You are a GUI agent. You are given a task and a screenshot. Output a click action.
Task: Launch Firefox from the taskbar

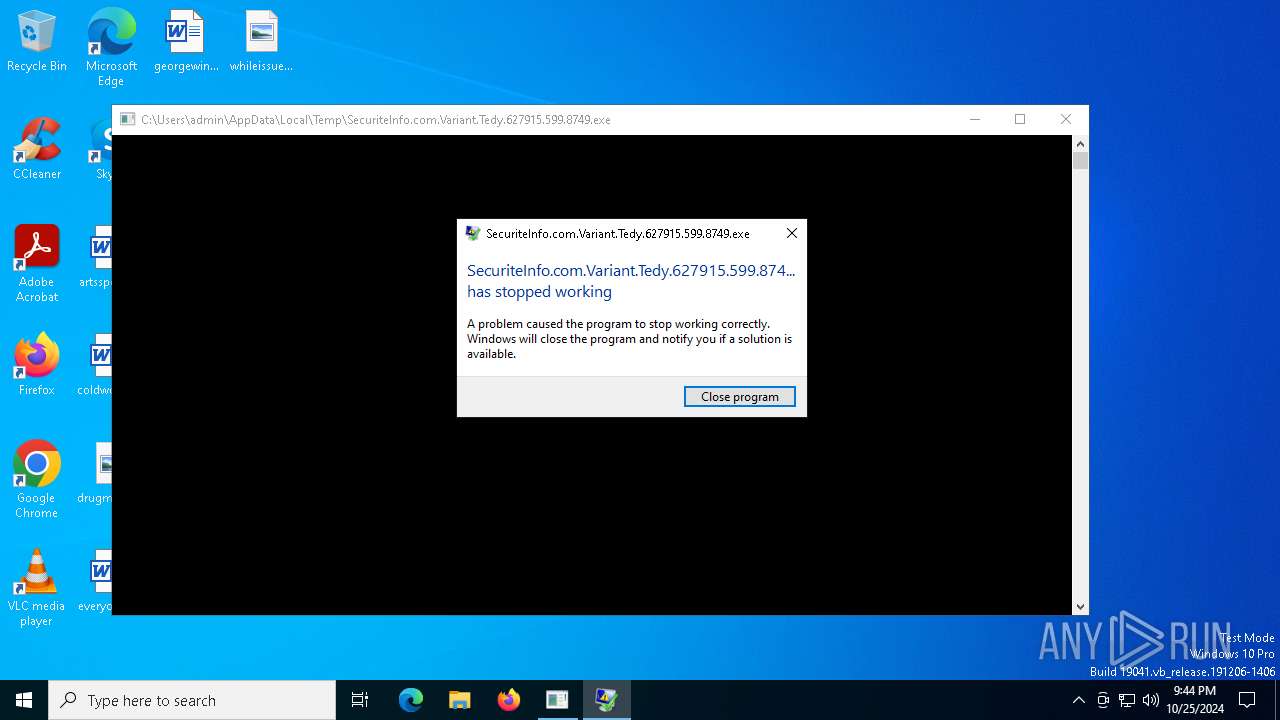(x=508, y=700)
